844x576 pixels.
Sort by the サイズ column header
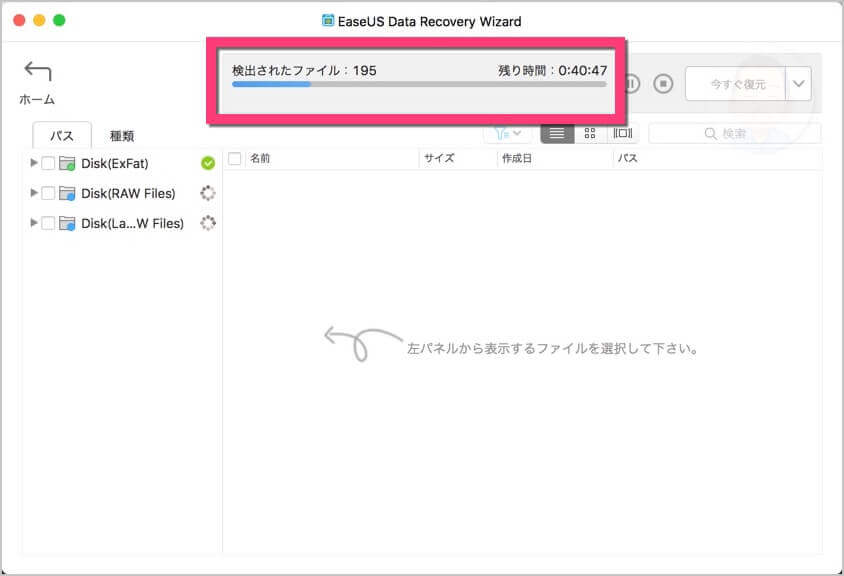[x=439, y=158]
